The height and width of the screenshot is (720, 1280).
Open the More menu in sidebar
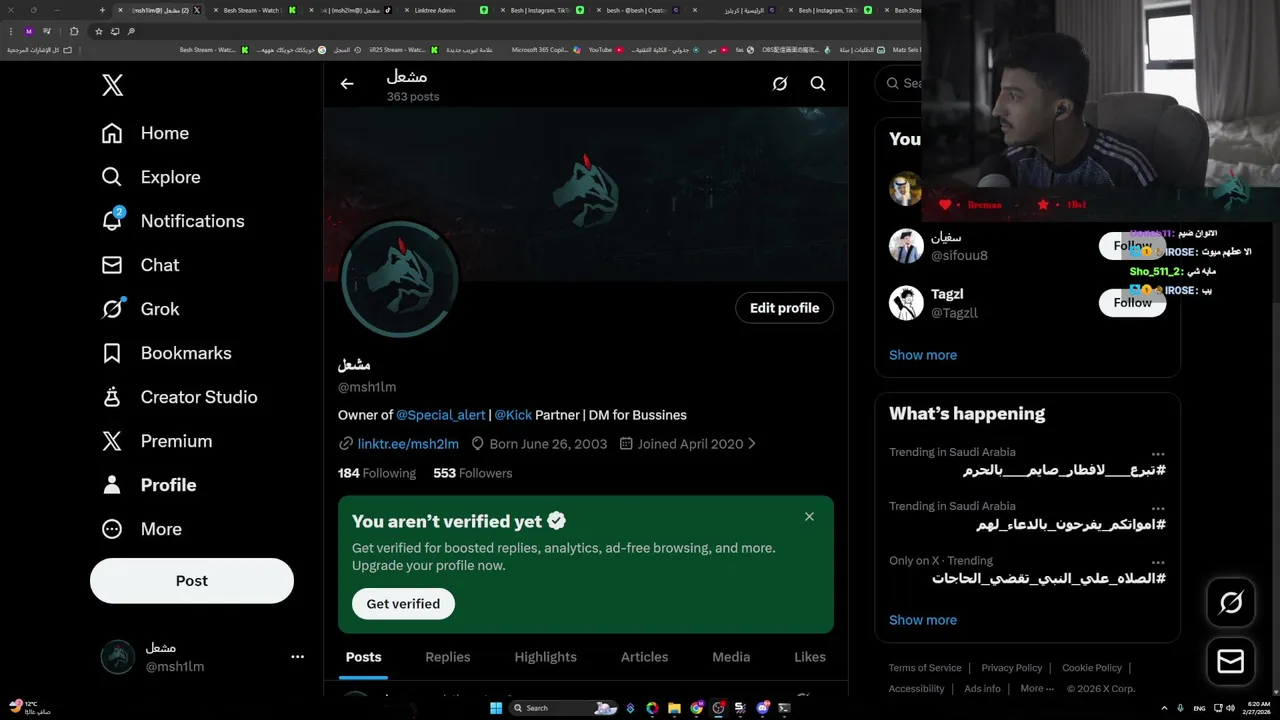[141, 529]
